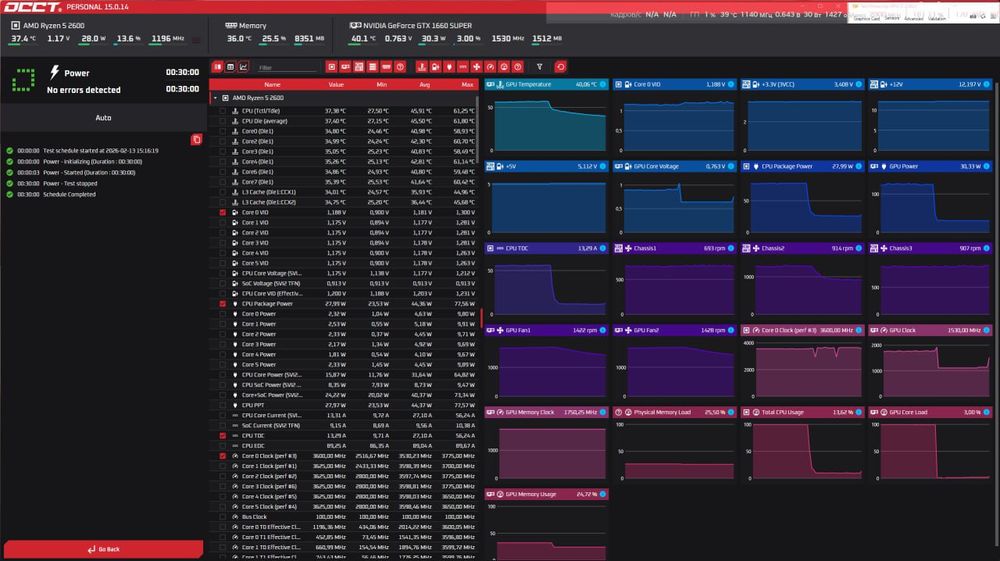Select the L3 Cache (Die1:CCX1) row

344,192
